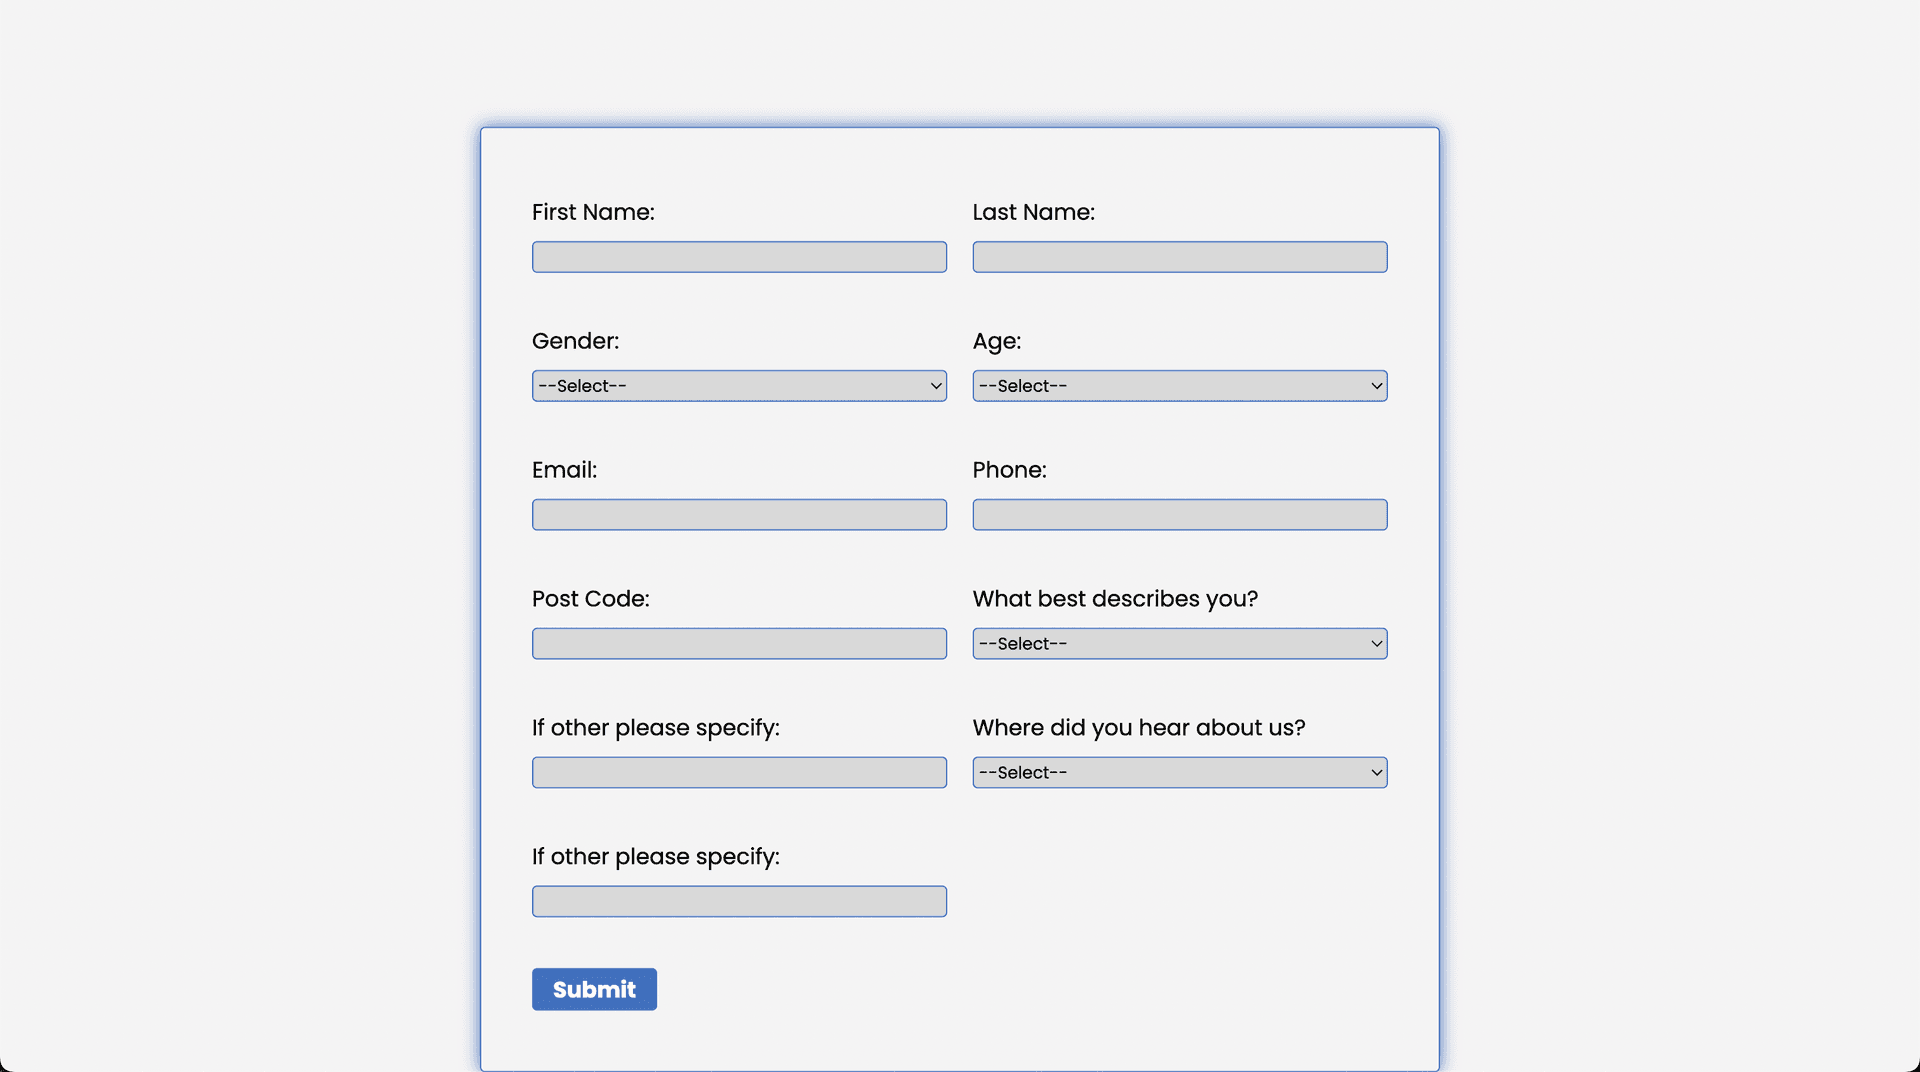Click the 'First Name:' label text
1920x1072 pixels.
point(593,212)
